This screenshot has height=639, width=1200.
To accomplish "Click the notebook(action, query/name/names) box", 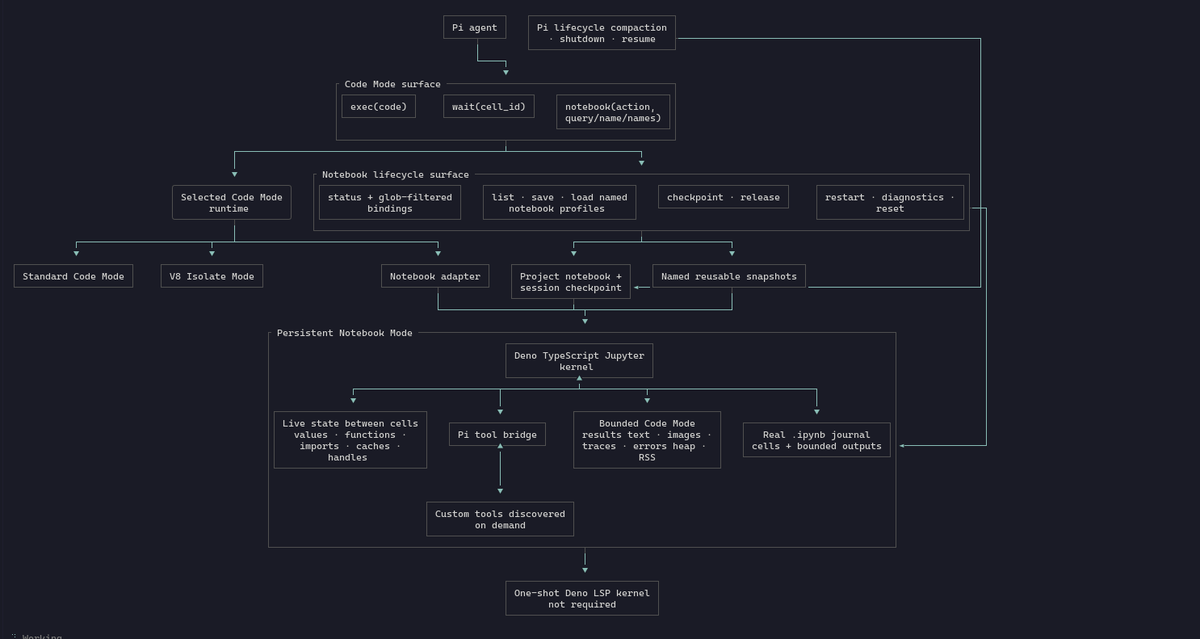I will [x=613, y=112].
